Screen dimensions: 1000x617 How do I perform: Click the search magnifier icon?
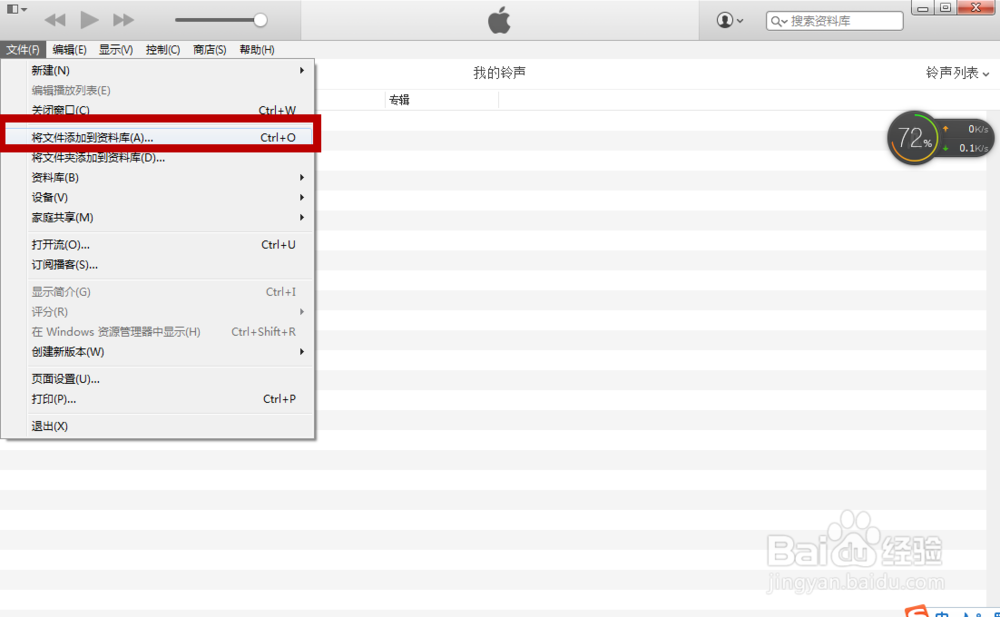[777, 22]
